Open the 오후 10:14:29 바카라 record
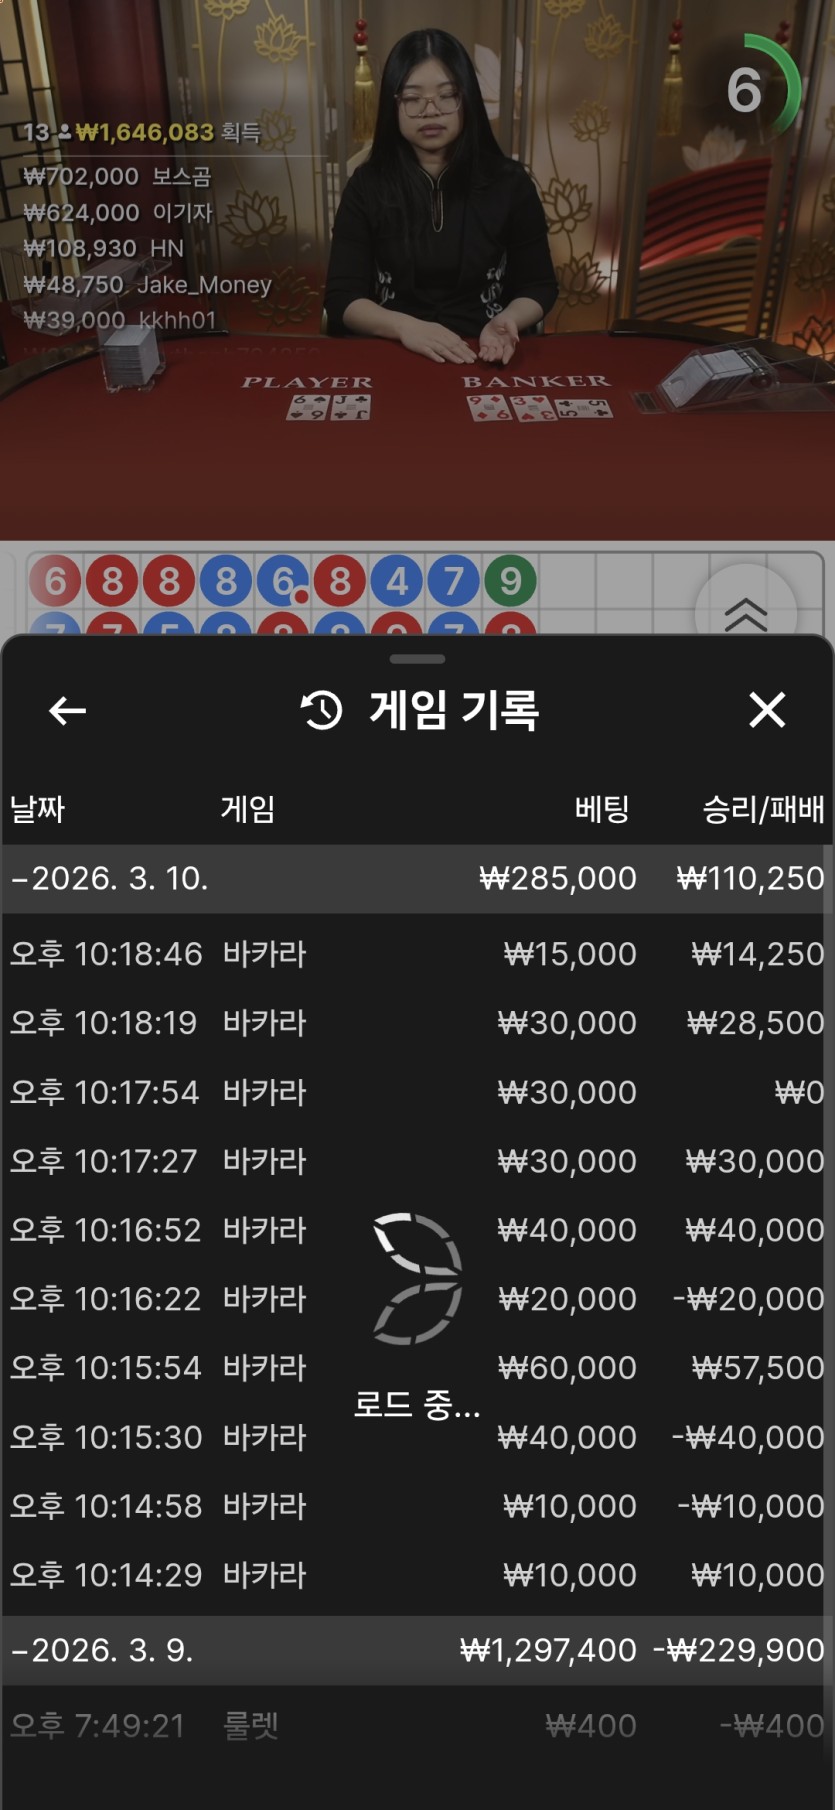This screenshot has height=1810, width=835. (x=417, y=1575)
